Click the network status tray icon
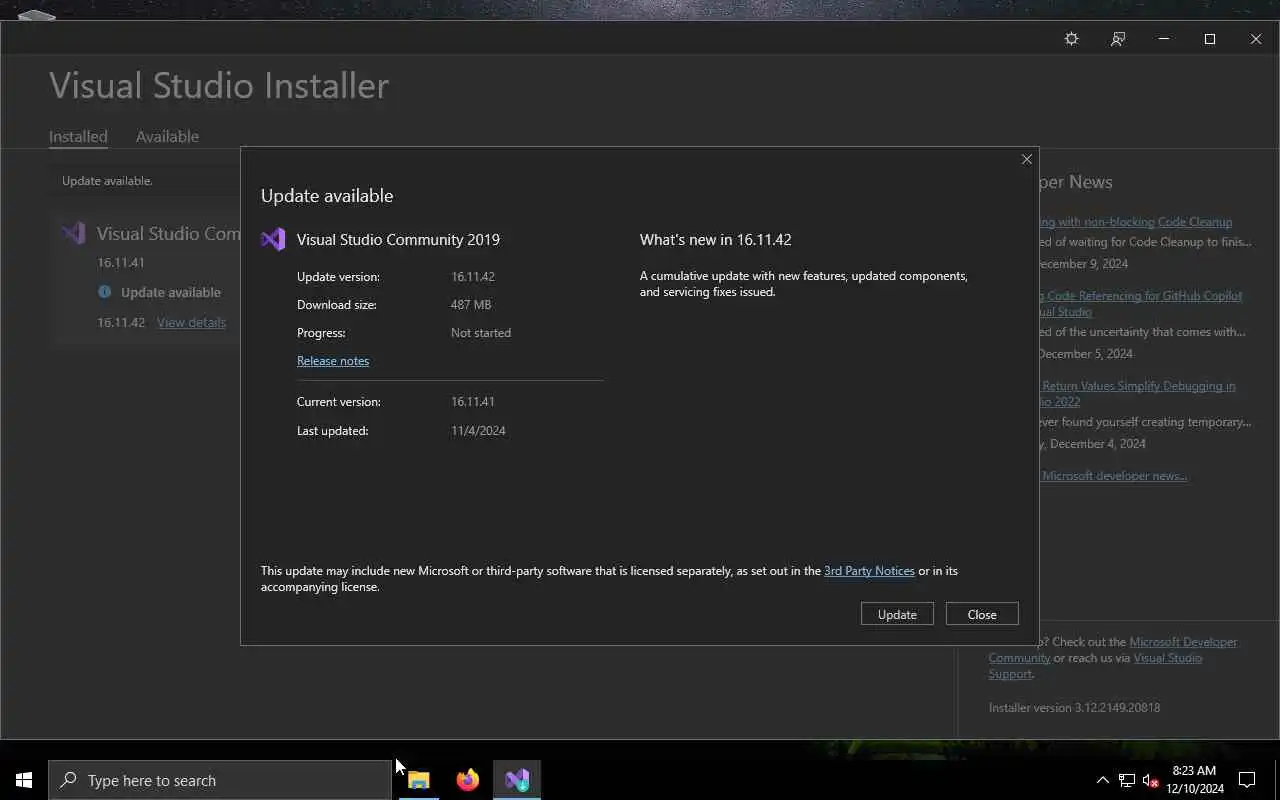Image resolution: width=1280 pixels, height=800 pixels. point(1127,780)
